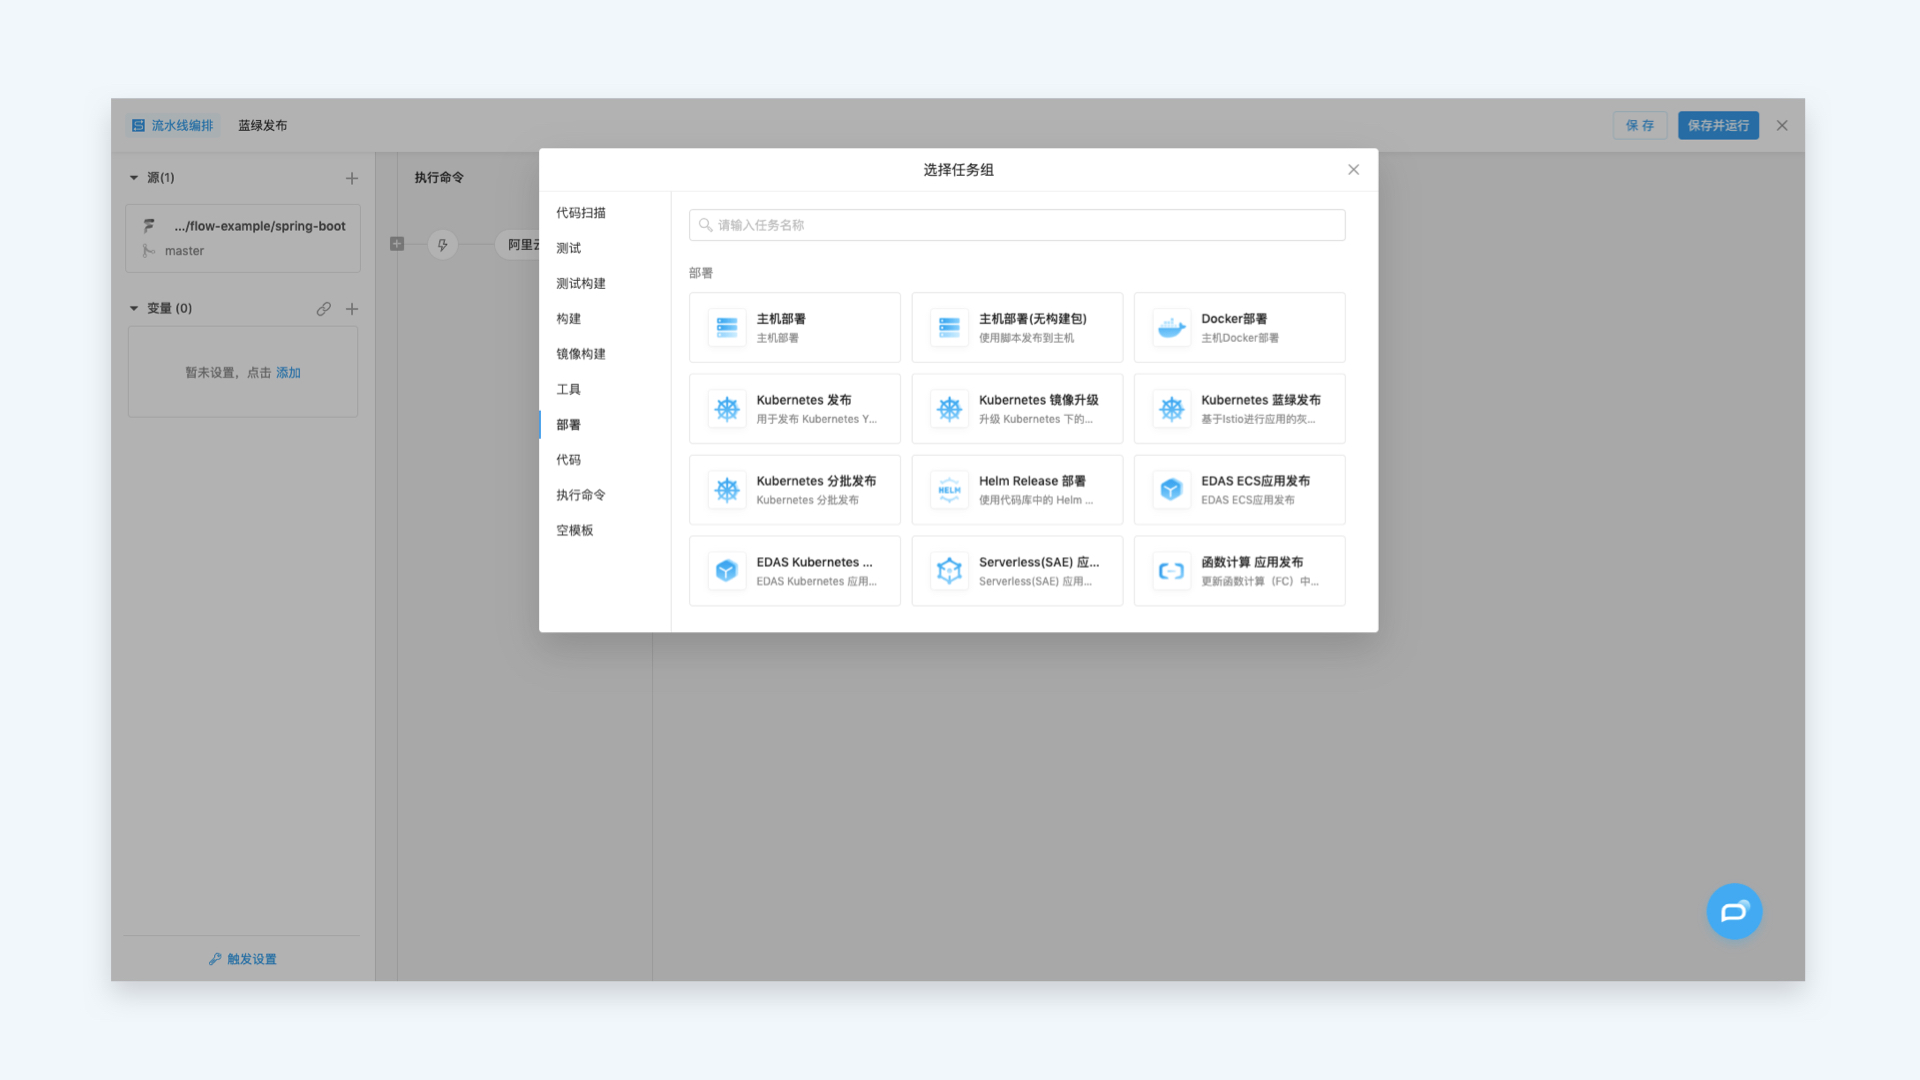The image size is (1920, 1080).
Task: Click the 流水线编排 pipeline icon
Action: (138, 125)
